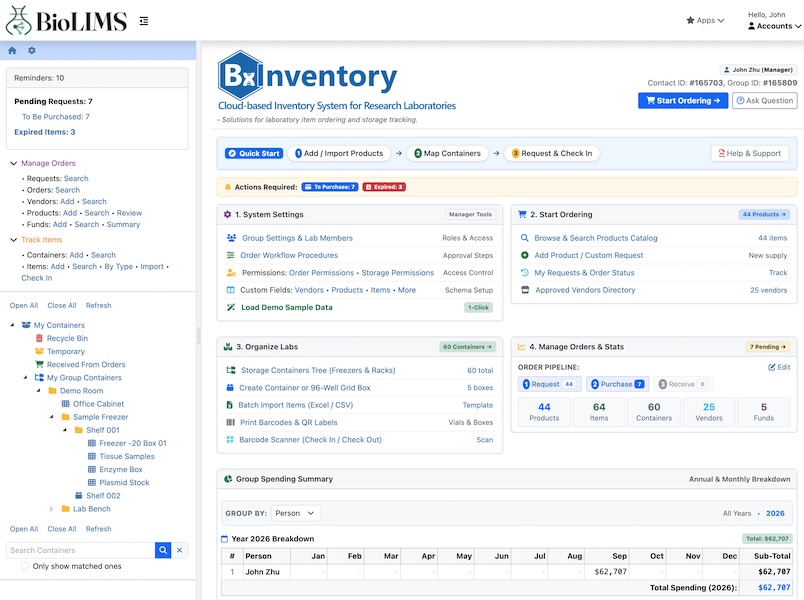
Task: Click the Start Ordering button
Action: (x=683, y=101)
